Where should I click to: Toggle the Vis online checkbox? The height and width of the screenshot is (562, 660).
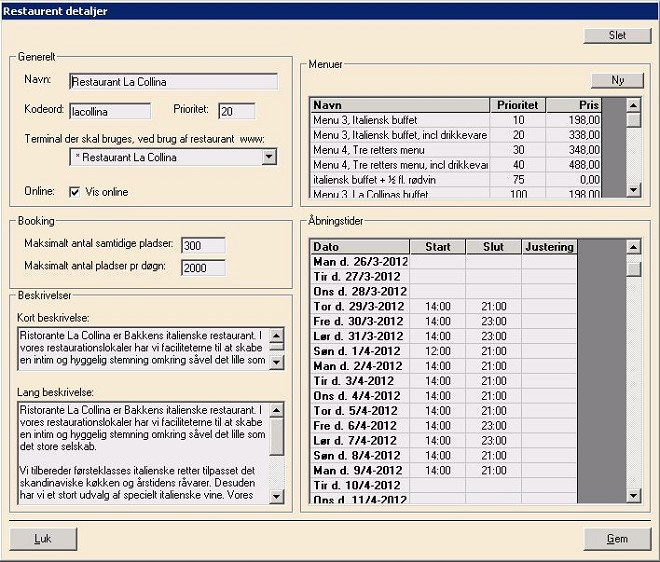pyautogui.click(x=75, y=192)
